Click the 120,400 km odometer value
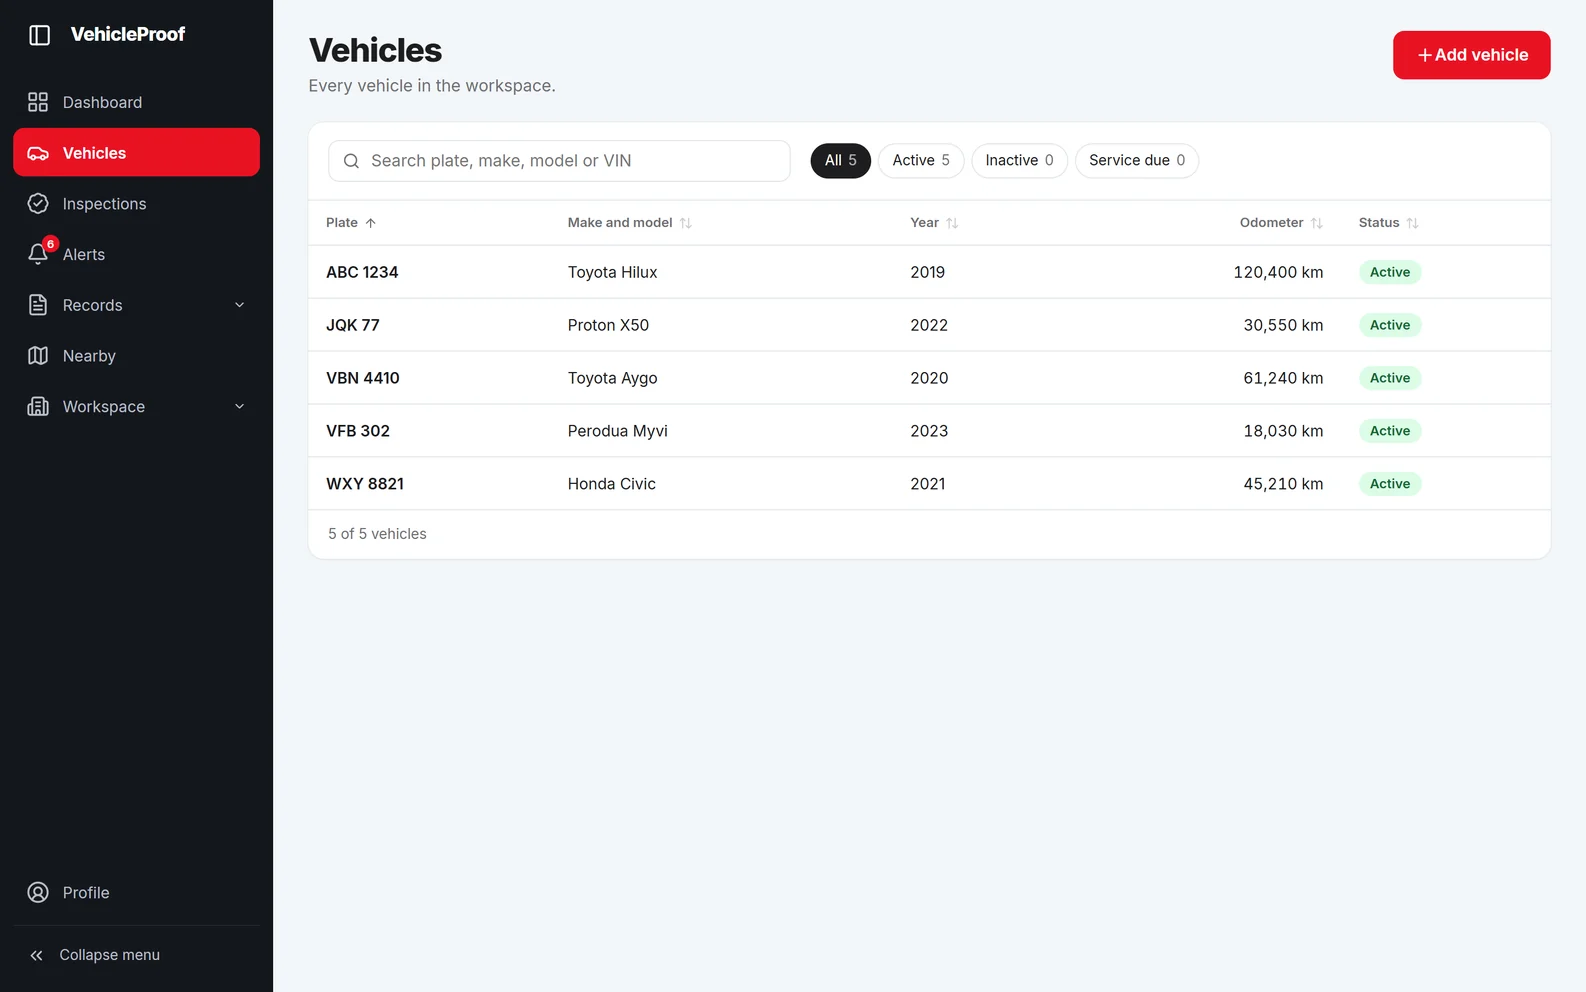Viewport: 1586px width, 992px height. pyautogui.click(x=1278, y=272)
